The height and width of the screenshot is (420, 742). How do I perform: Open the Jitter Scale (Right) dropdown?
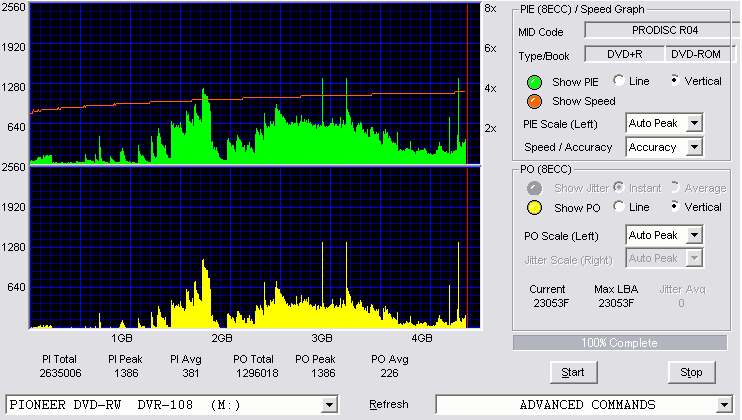click(694, 258)
